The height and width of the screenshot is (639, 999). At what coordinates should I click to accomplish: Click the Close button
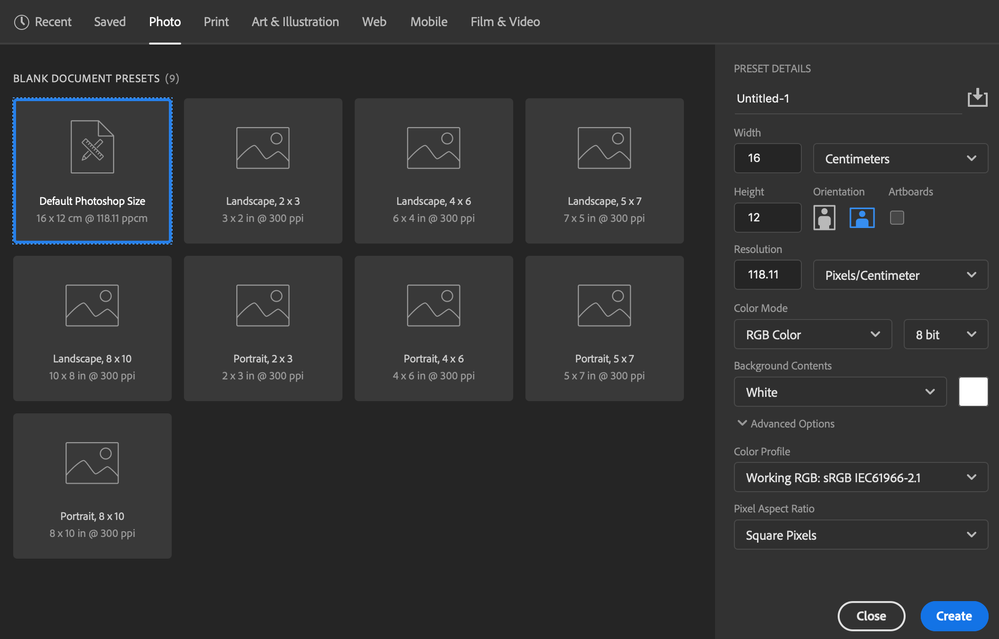870,615
